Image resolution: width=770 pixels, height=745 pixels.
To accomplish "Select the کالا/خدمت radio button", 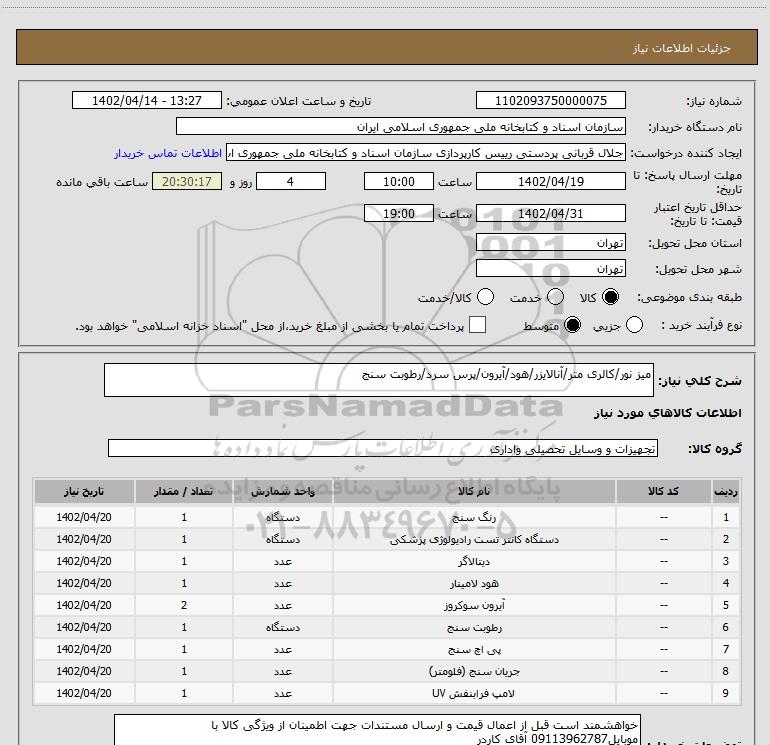I will (486, 297).
